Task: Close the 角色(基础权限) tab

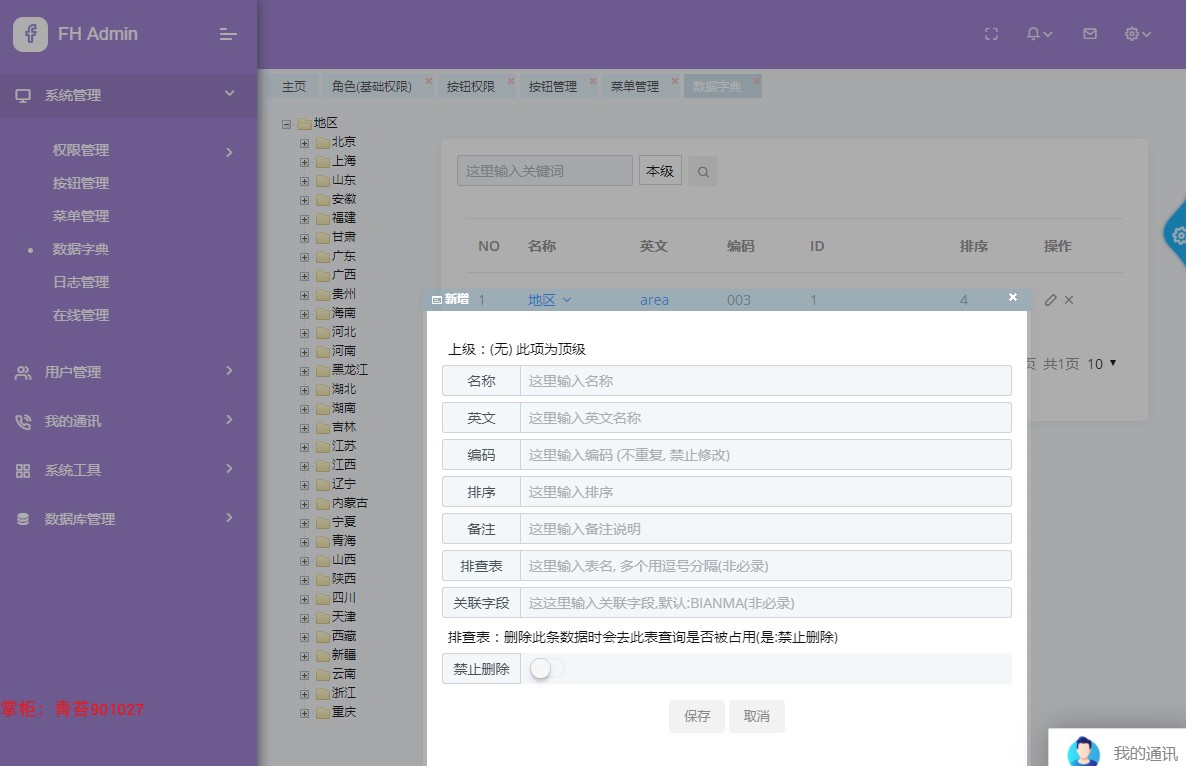Action: 429,80
